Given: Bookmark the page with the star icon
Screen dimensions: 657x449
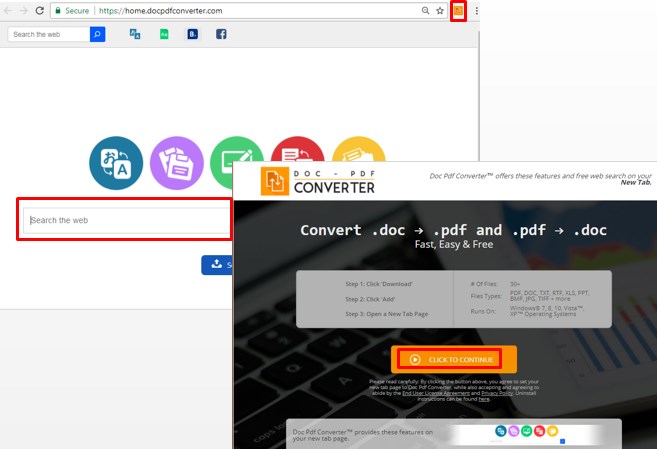Looking at the screenshot, I should click(x=440, y=10).
